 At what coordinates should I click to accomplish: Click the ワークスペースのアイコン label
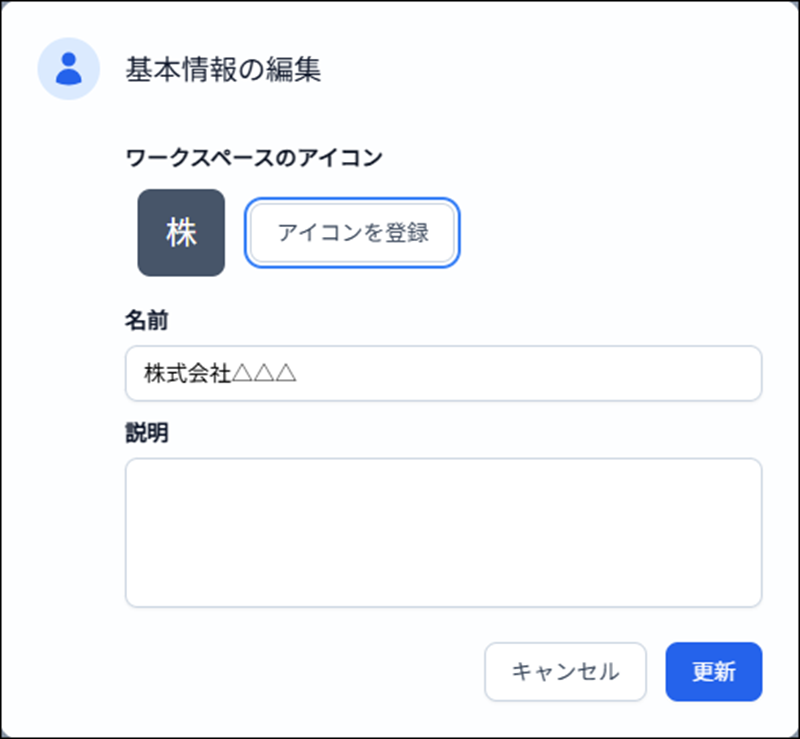click(255, 157)
